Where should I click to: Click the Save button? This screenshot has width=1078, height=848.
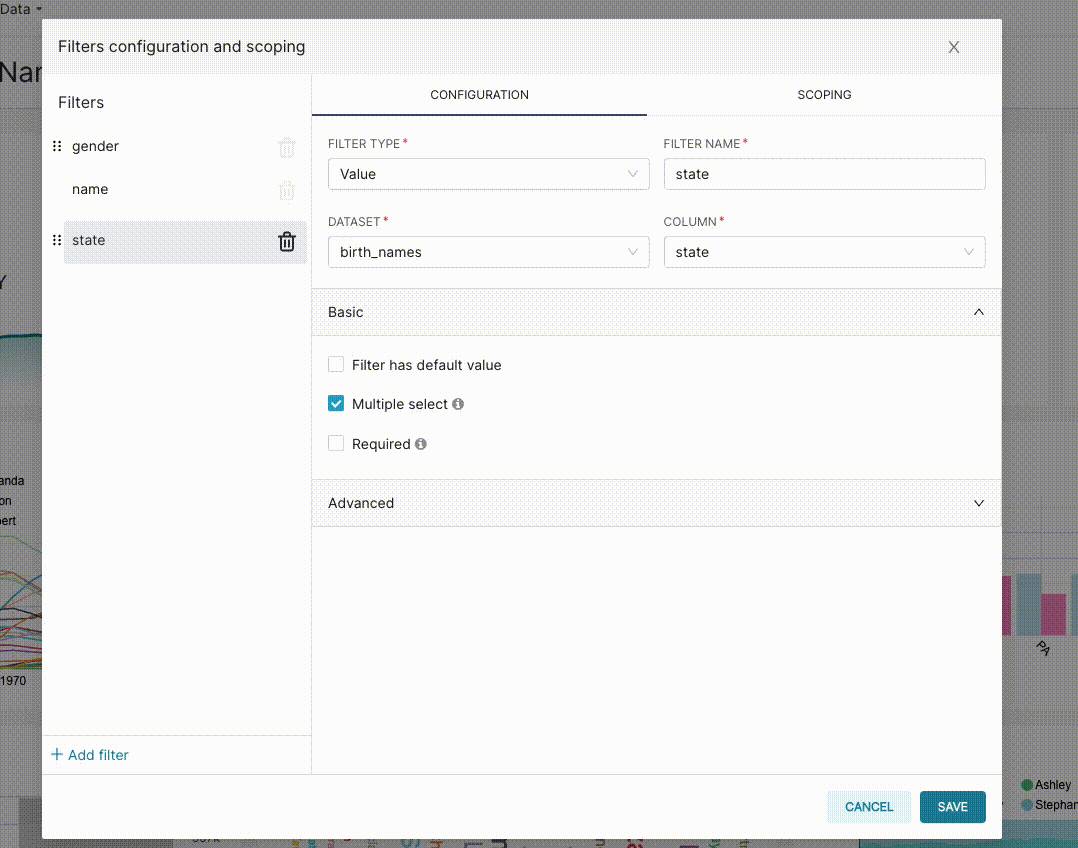[x=952, y=807]
